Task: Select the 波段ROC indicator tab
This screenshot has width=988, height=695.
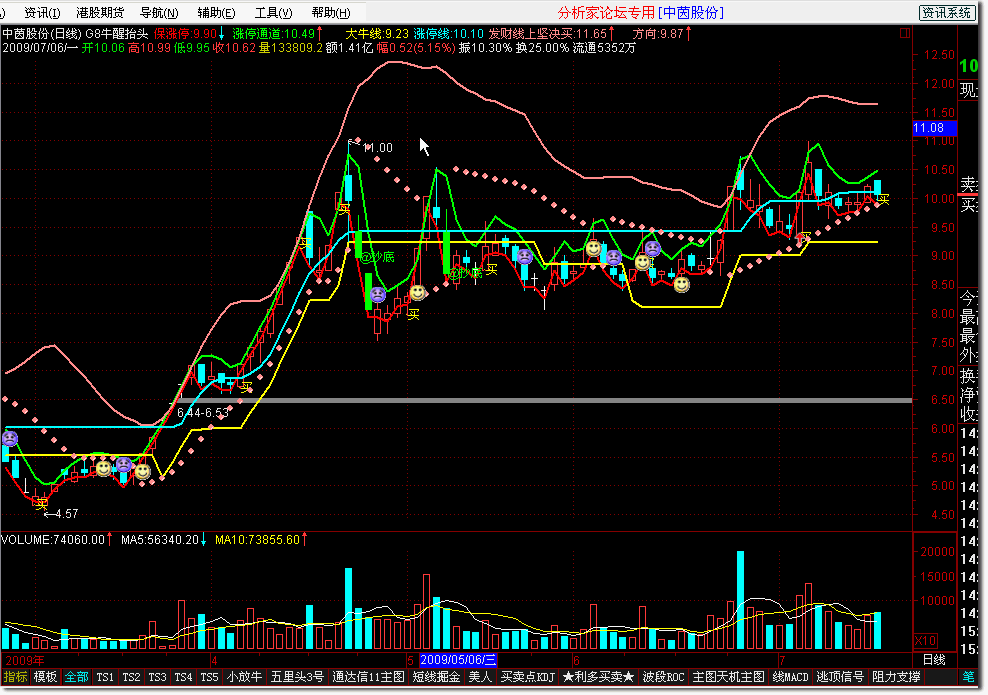Action: [x=663, y=677]
